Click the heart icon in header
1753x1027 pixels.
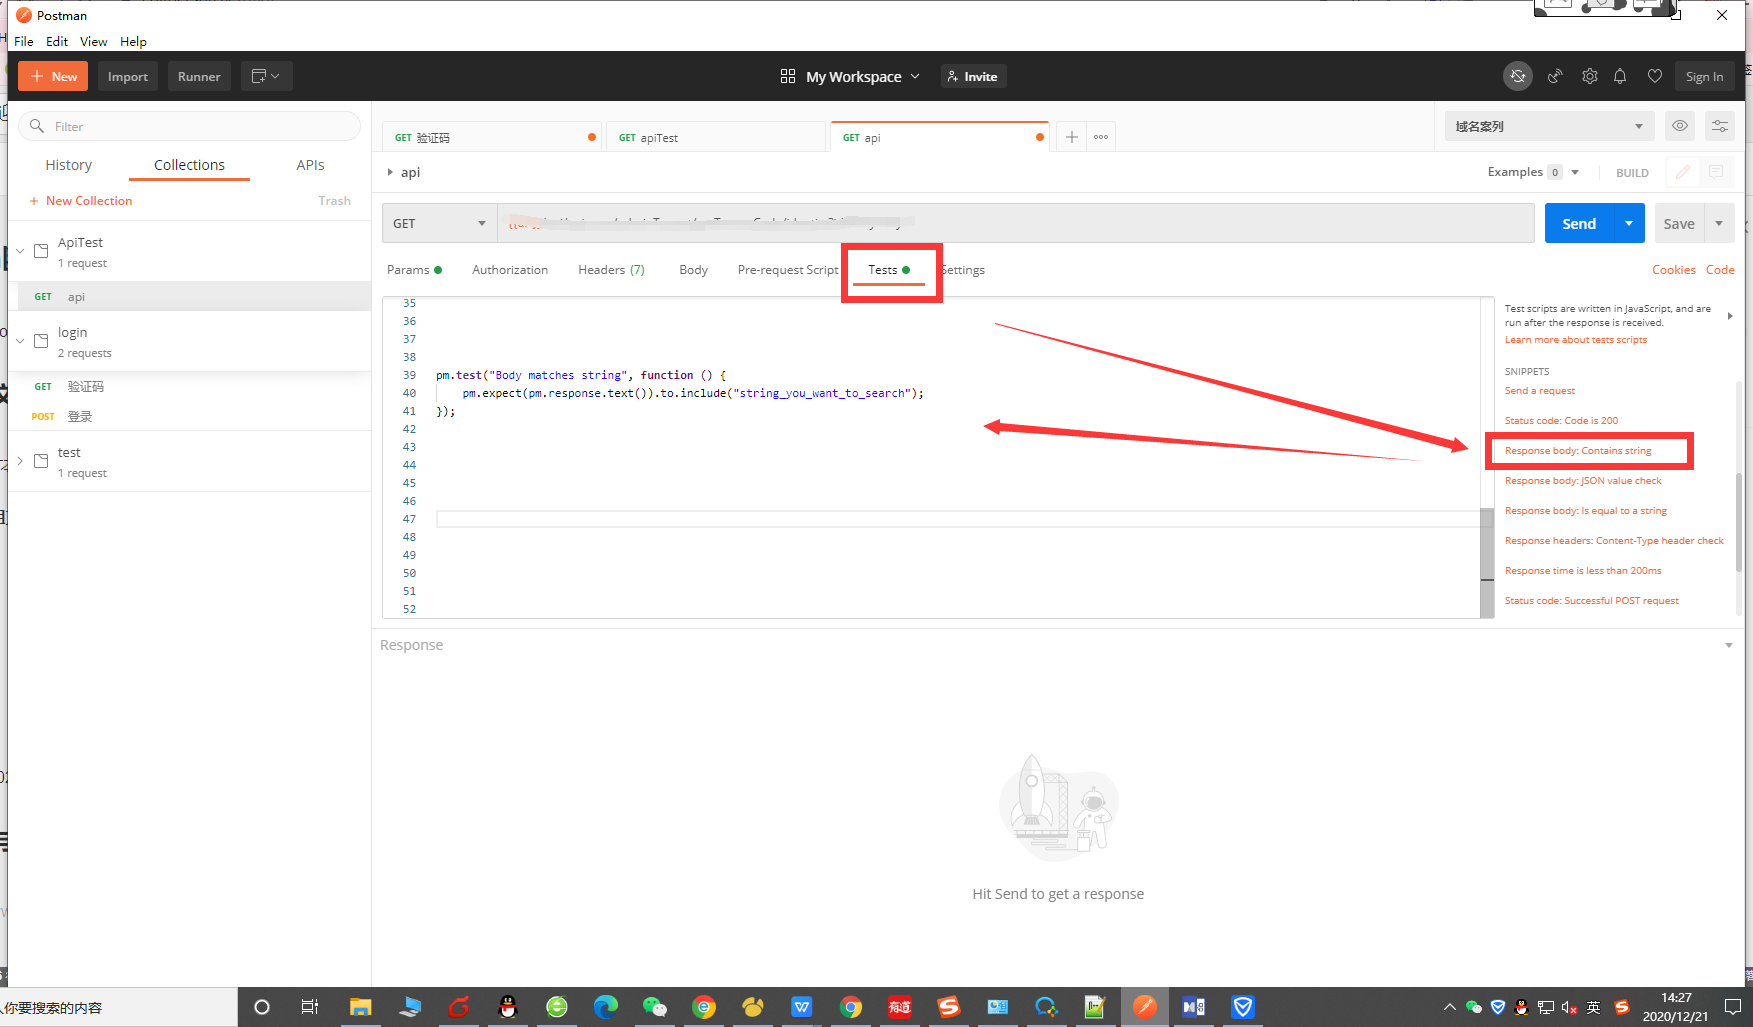(1655, 76)
